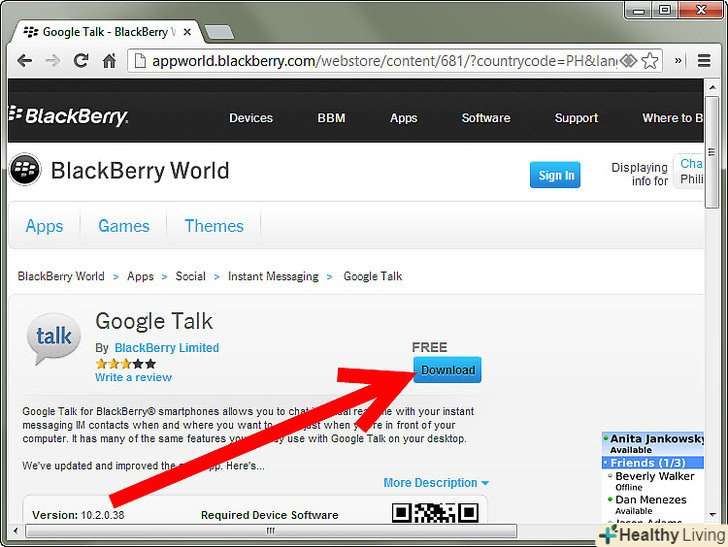Click Required Device Software label
Viewport: 728px width, 547px height.
270,515
